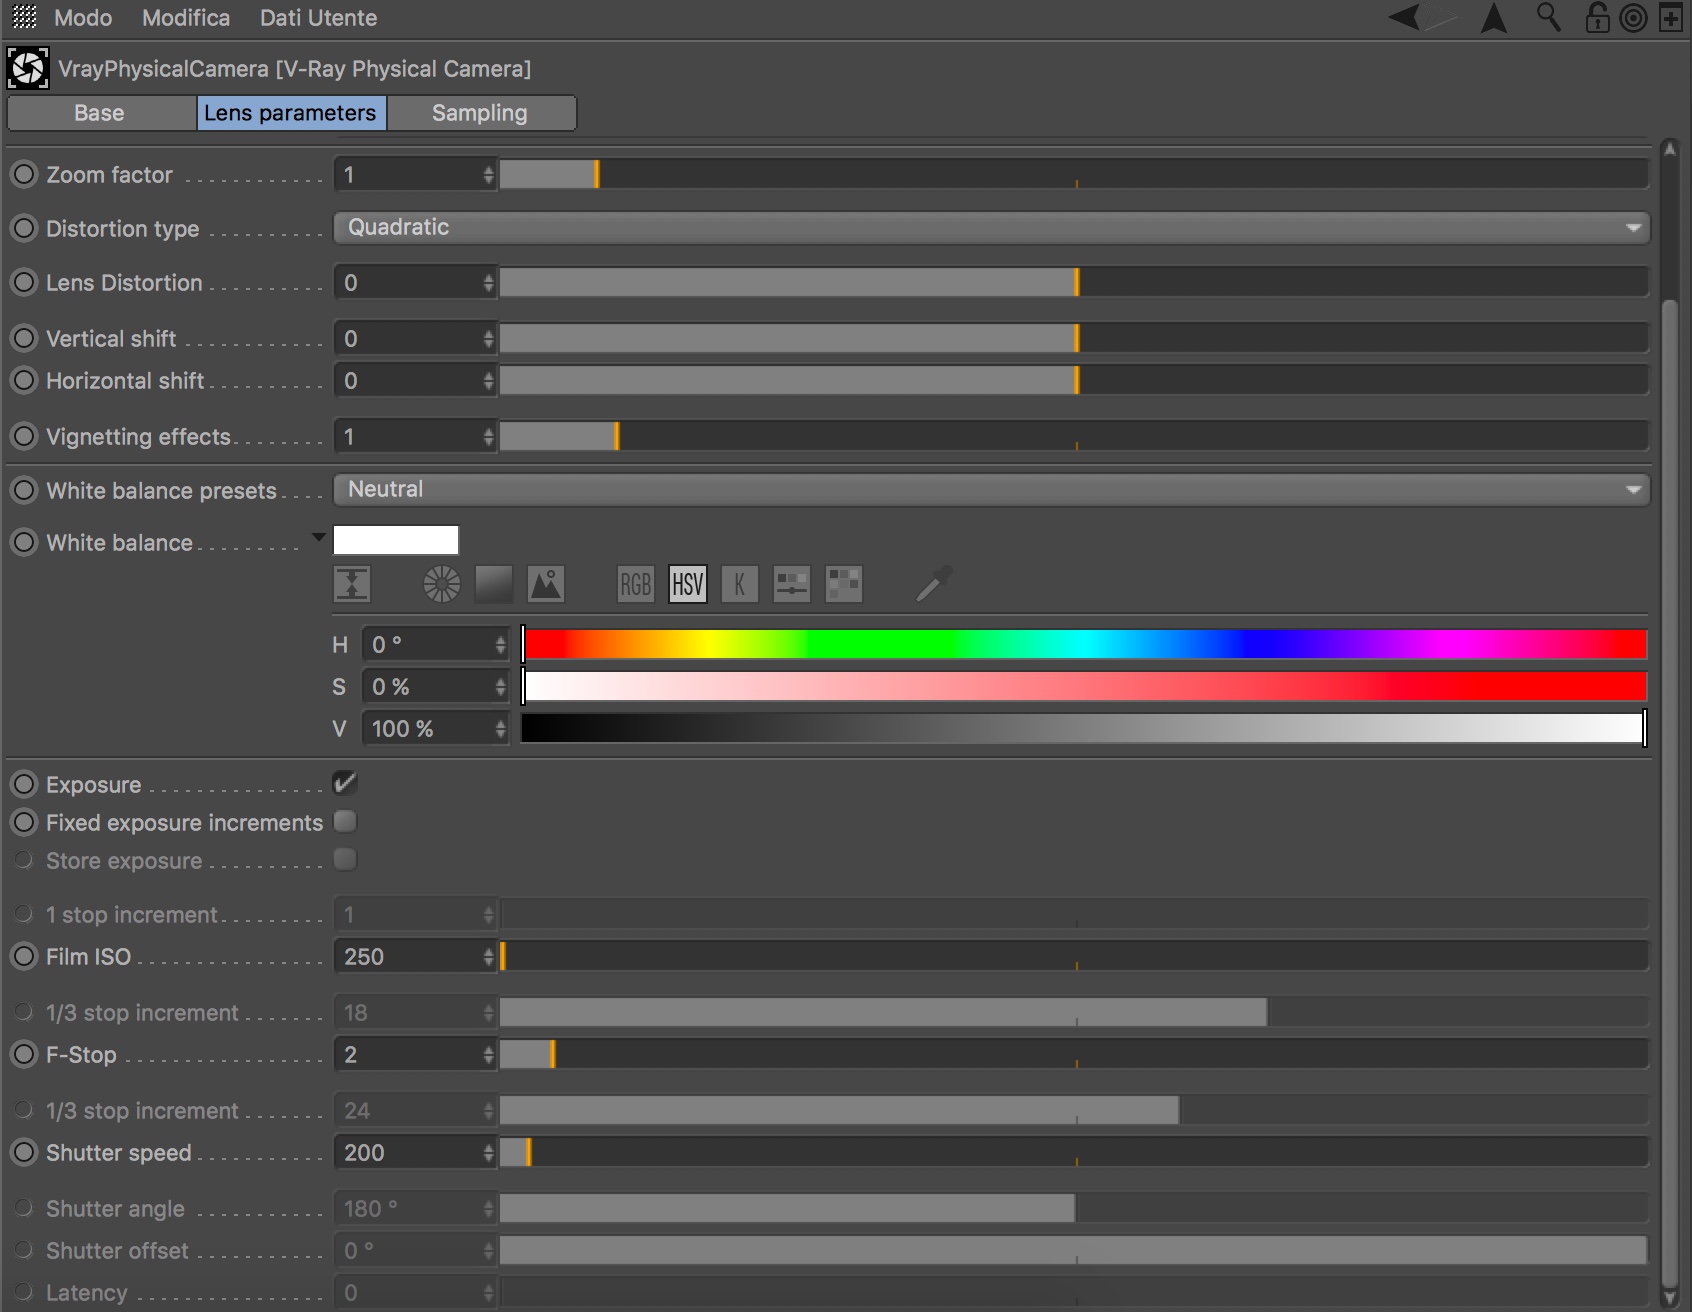
Task: Click the target mode icon in header
Action: pos(1633,18)
